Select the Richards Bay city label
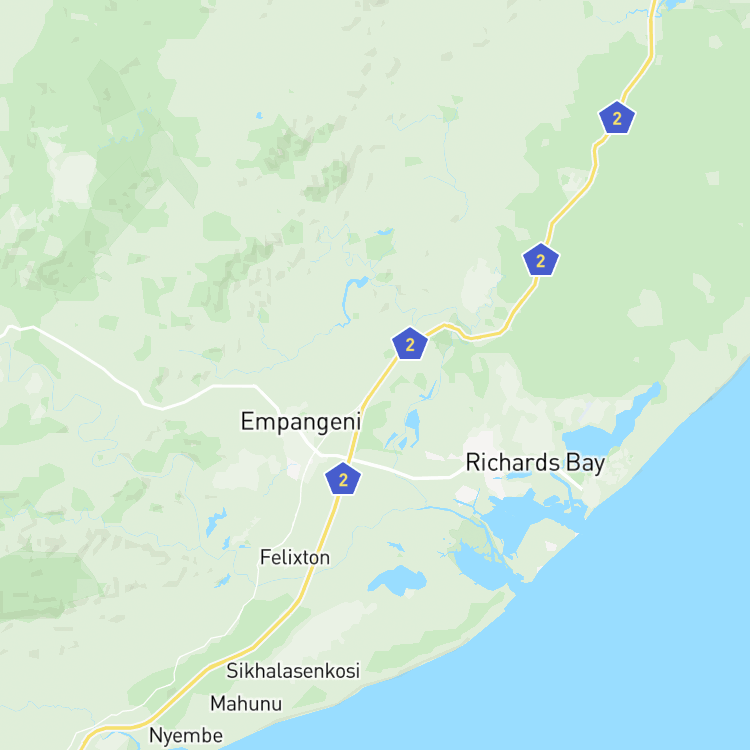The image size is (750, 750). [535, 463]
